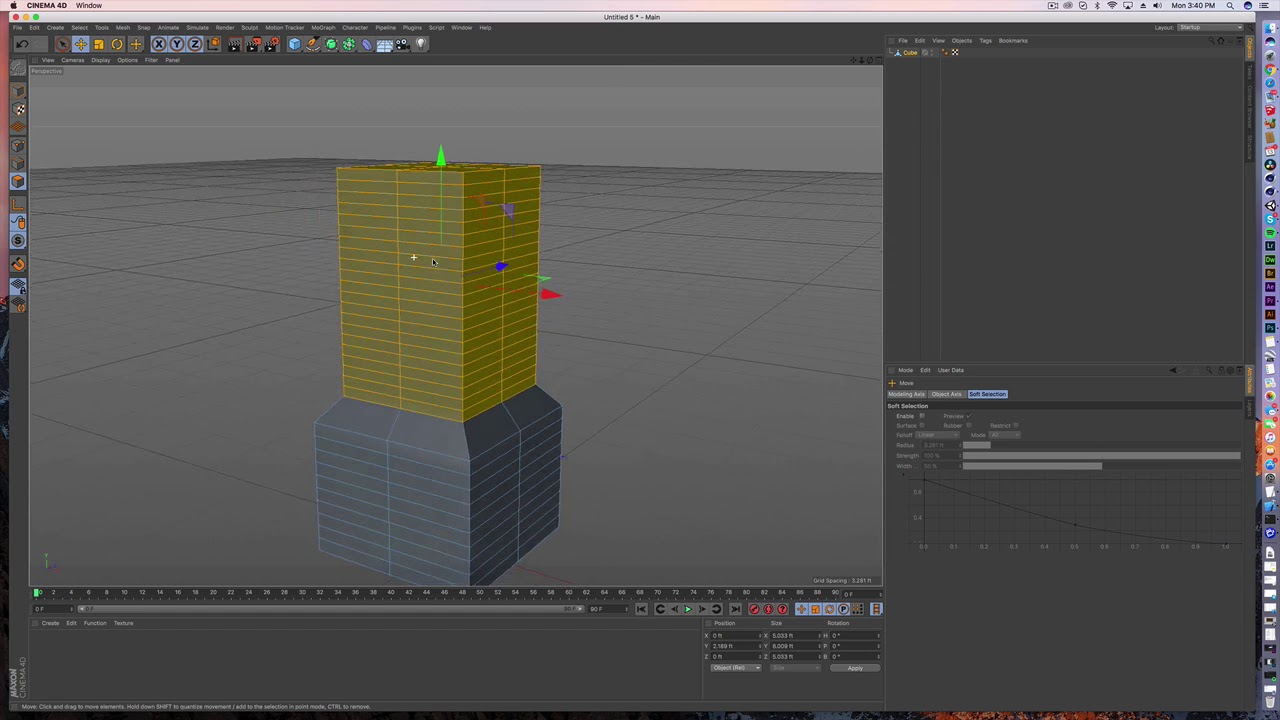Image resolution: width=1280 pixels, height=720 pixels.
Task: Click the green Subdivision Surface generator icon
Action: 331,44
